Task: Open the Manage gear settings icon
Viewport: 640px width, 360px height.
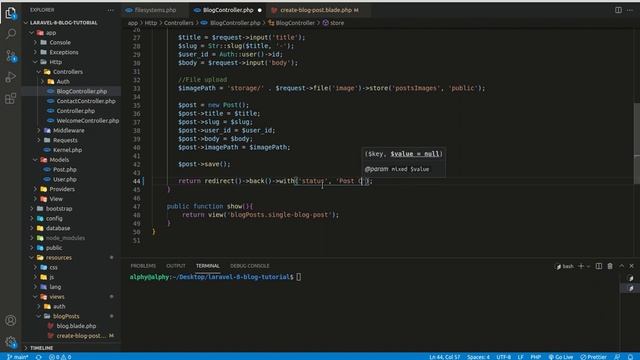Action: pyautogui.click(x=11, y=342)
